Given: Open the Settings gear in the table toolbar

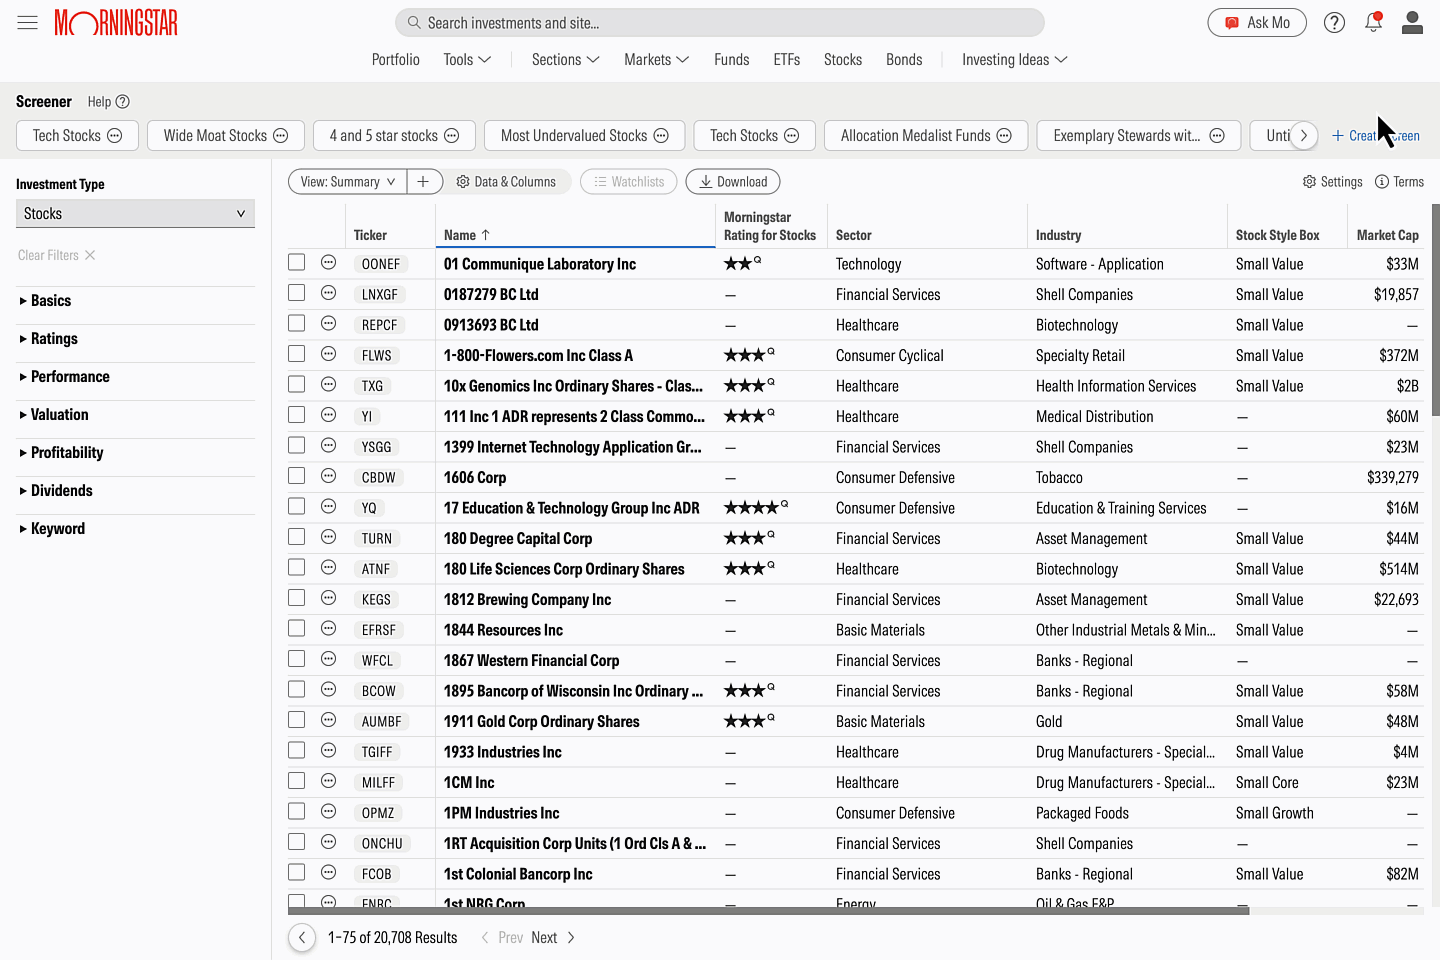Looking at the screenshot, I should click(x=1332, y=182).
